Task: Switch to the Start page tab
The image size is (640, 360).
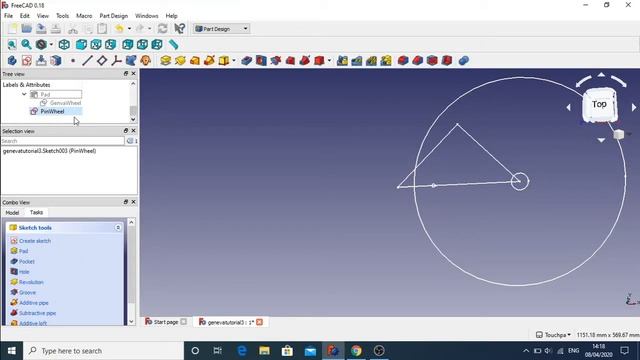Action: point(166,322)
